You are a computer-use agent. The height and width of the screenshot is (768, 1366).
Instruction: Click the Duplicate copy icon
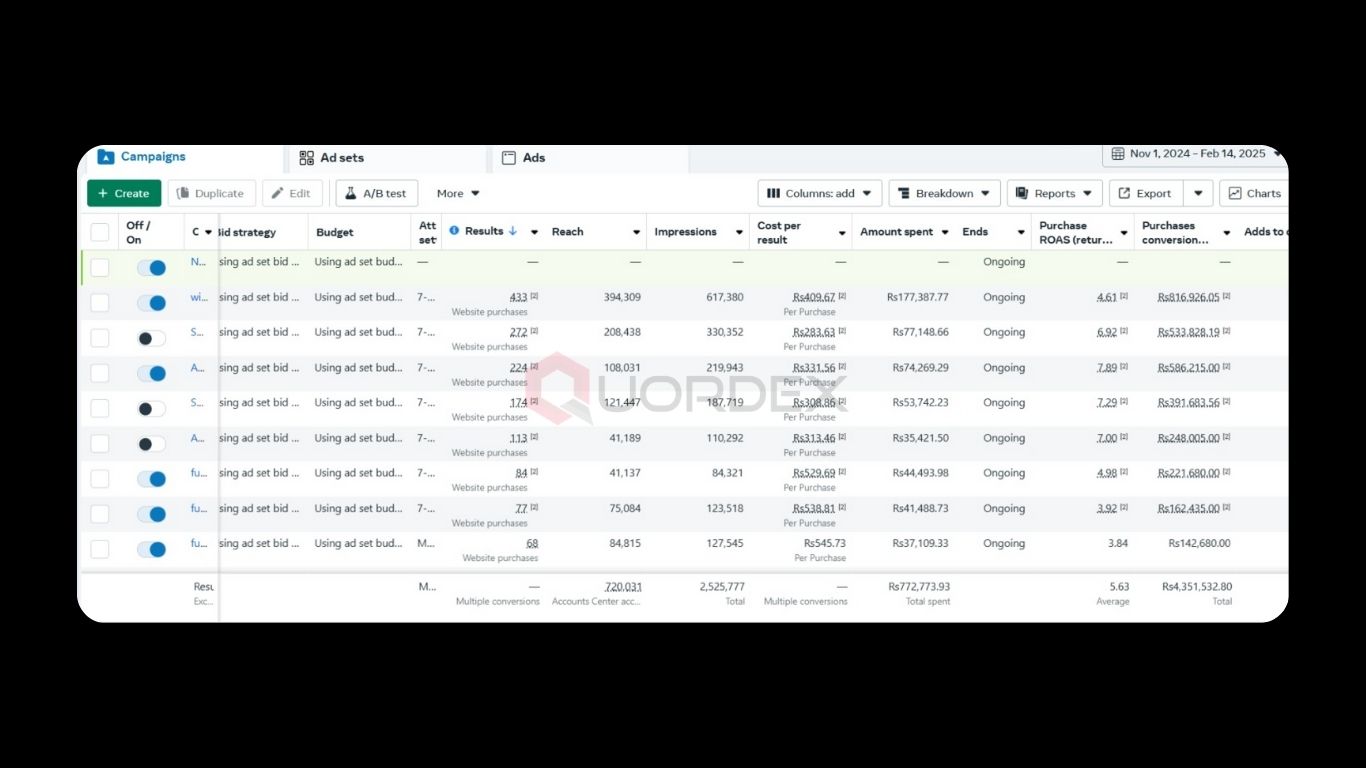(183, 193)
